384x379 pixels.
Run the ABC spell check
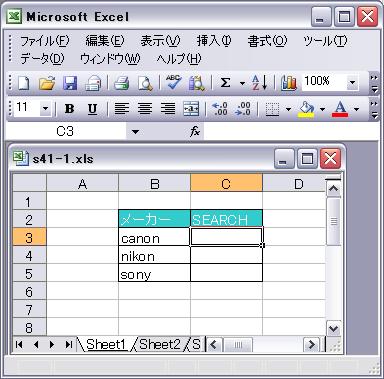tap(174, 83)
